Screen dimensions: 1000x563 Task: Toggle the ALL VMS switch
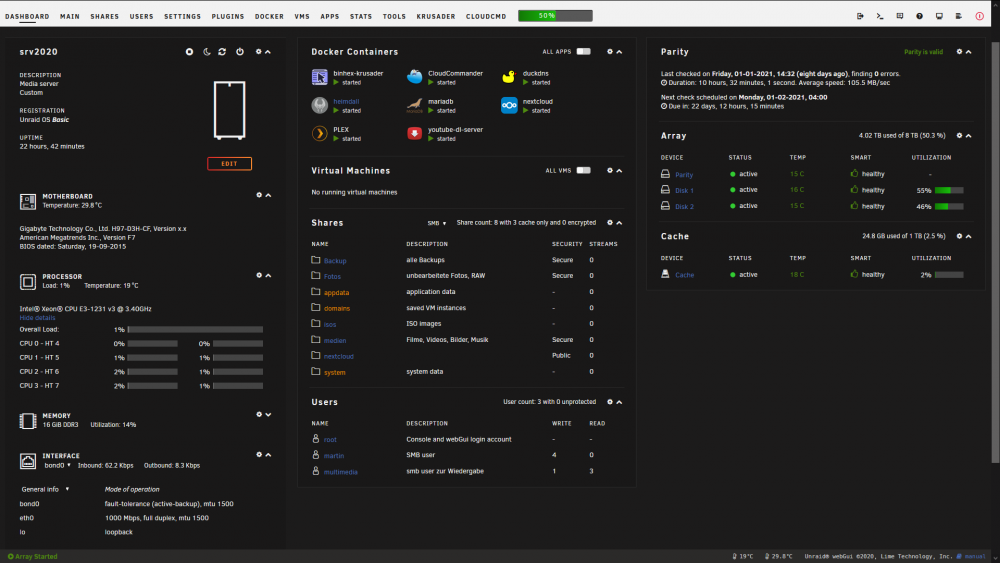coord(584,170)
